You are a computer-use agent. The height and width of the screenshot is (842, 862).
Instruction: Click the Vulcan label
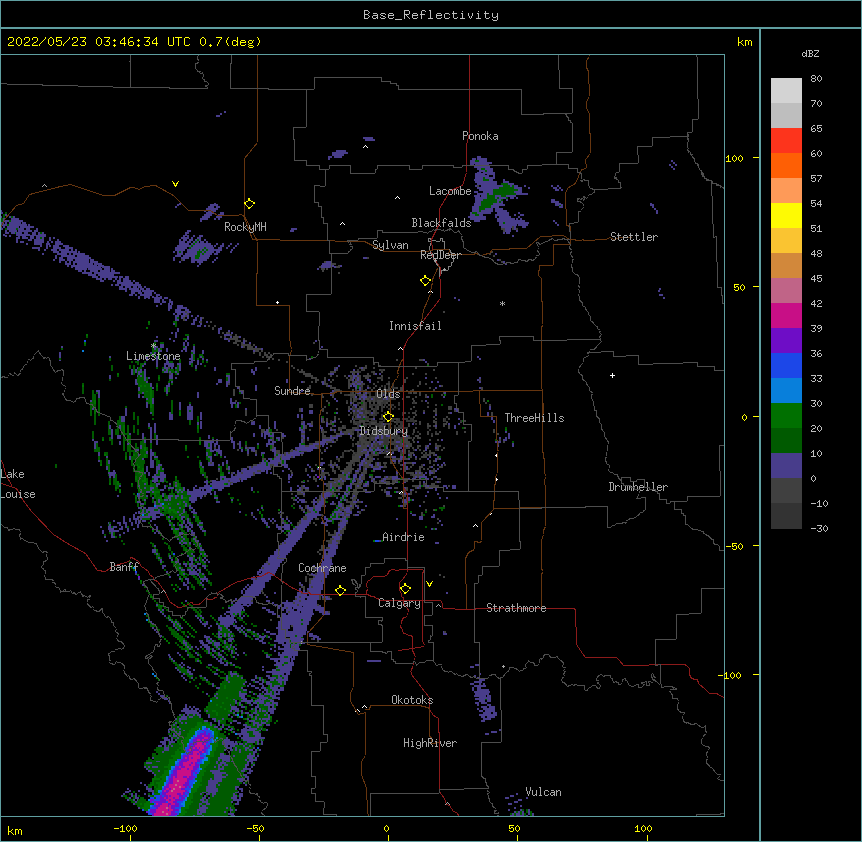pyautogui.click(x=543, y=792)
